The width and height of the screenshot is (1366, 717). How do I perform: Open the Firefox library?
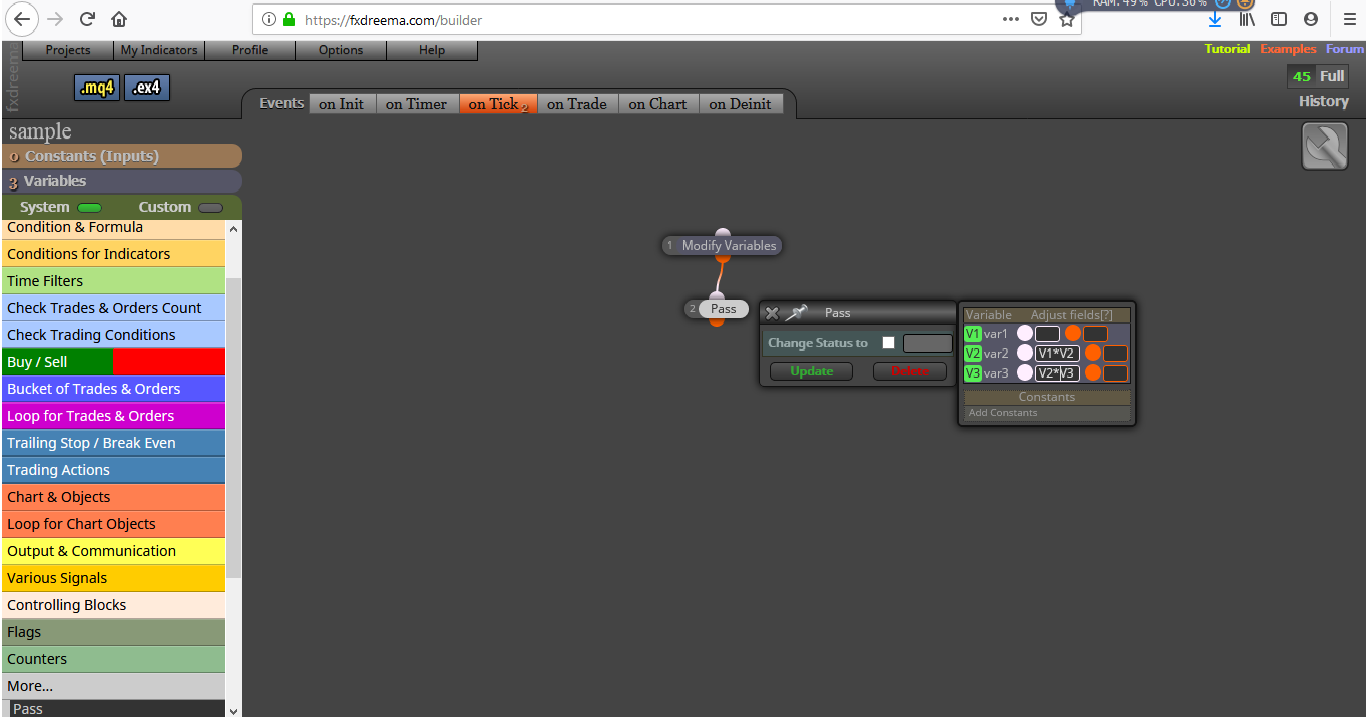[x=1247, y=19]
